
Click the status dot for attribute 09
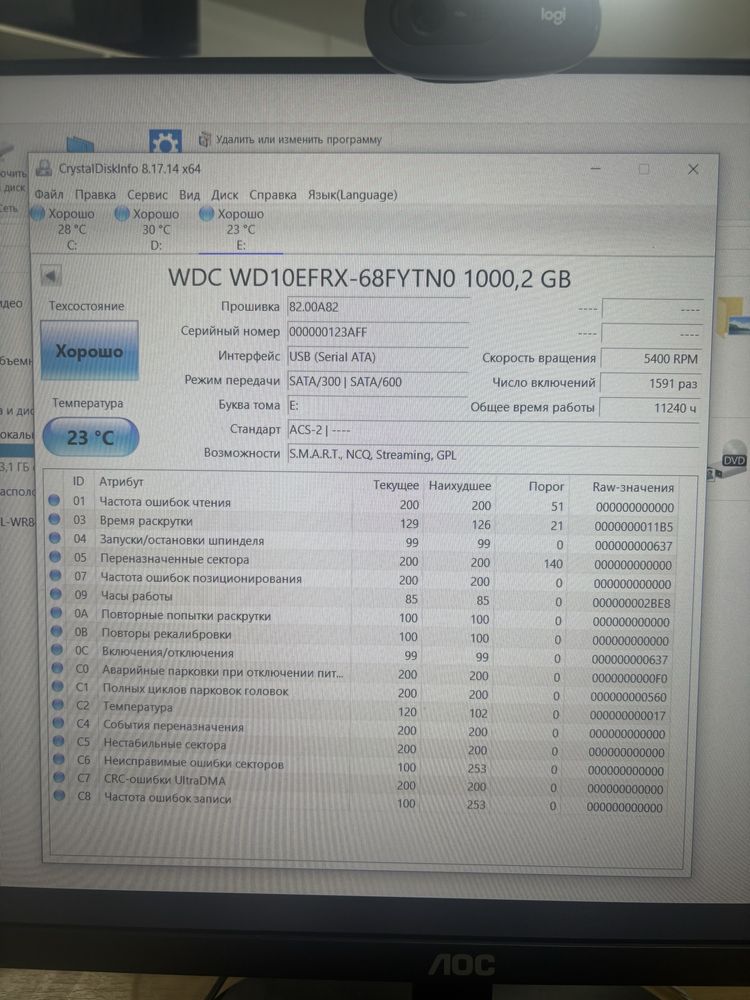pyautogui.click(x=56, y=594)
